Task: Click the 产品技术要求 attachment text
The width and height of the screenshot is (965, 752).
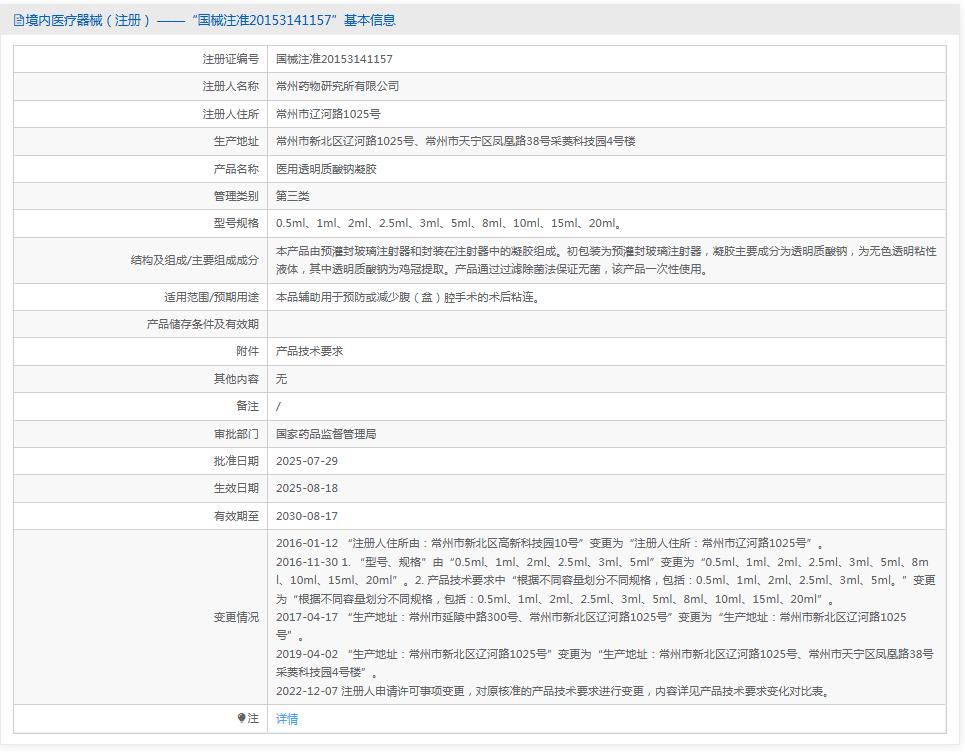Action: 309,351
